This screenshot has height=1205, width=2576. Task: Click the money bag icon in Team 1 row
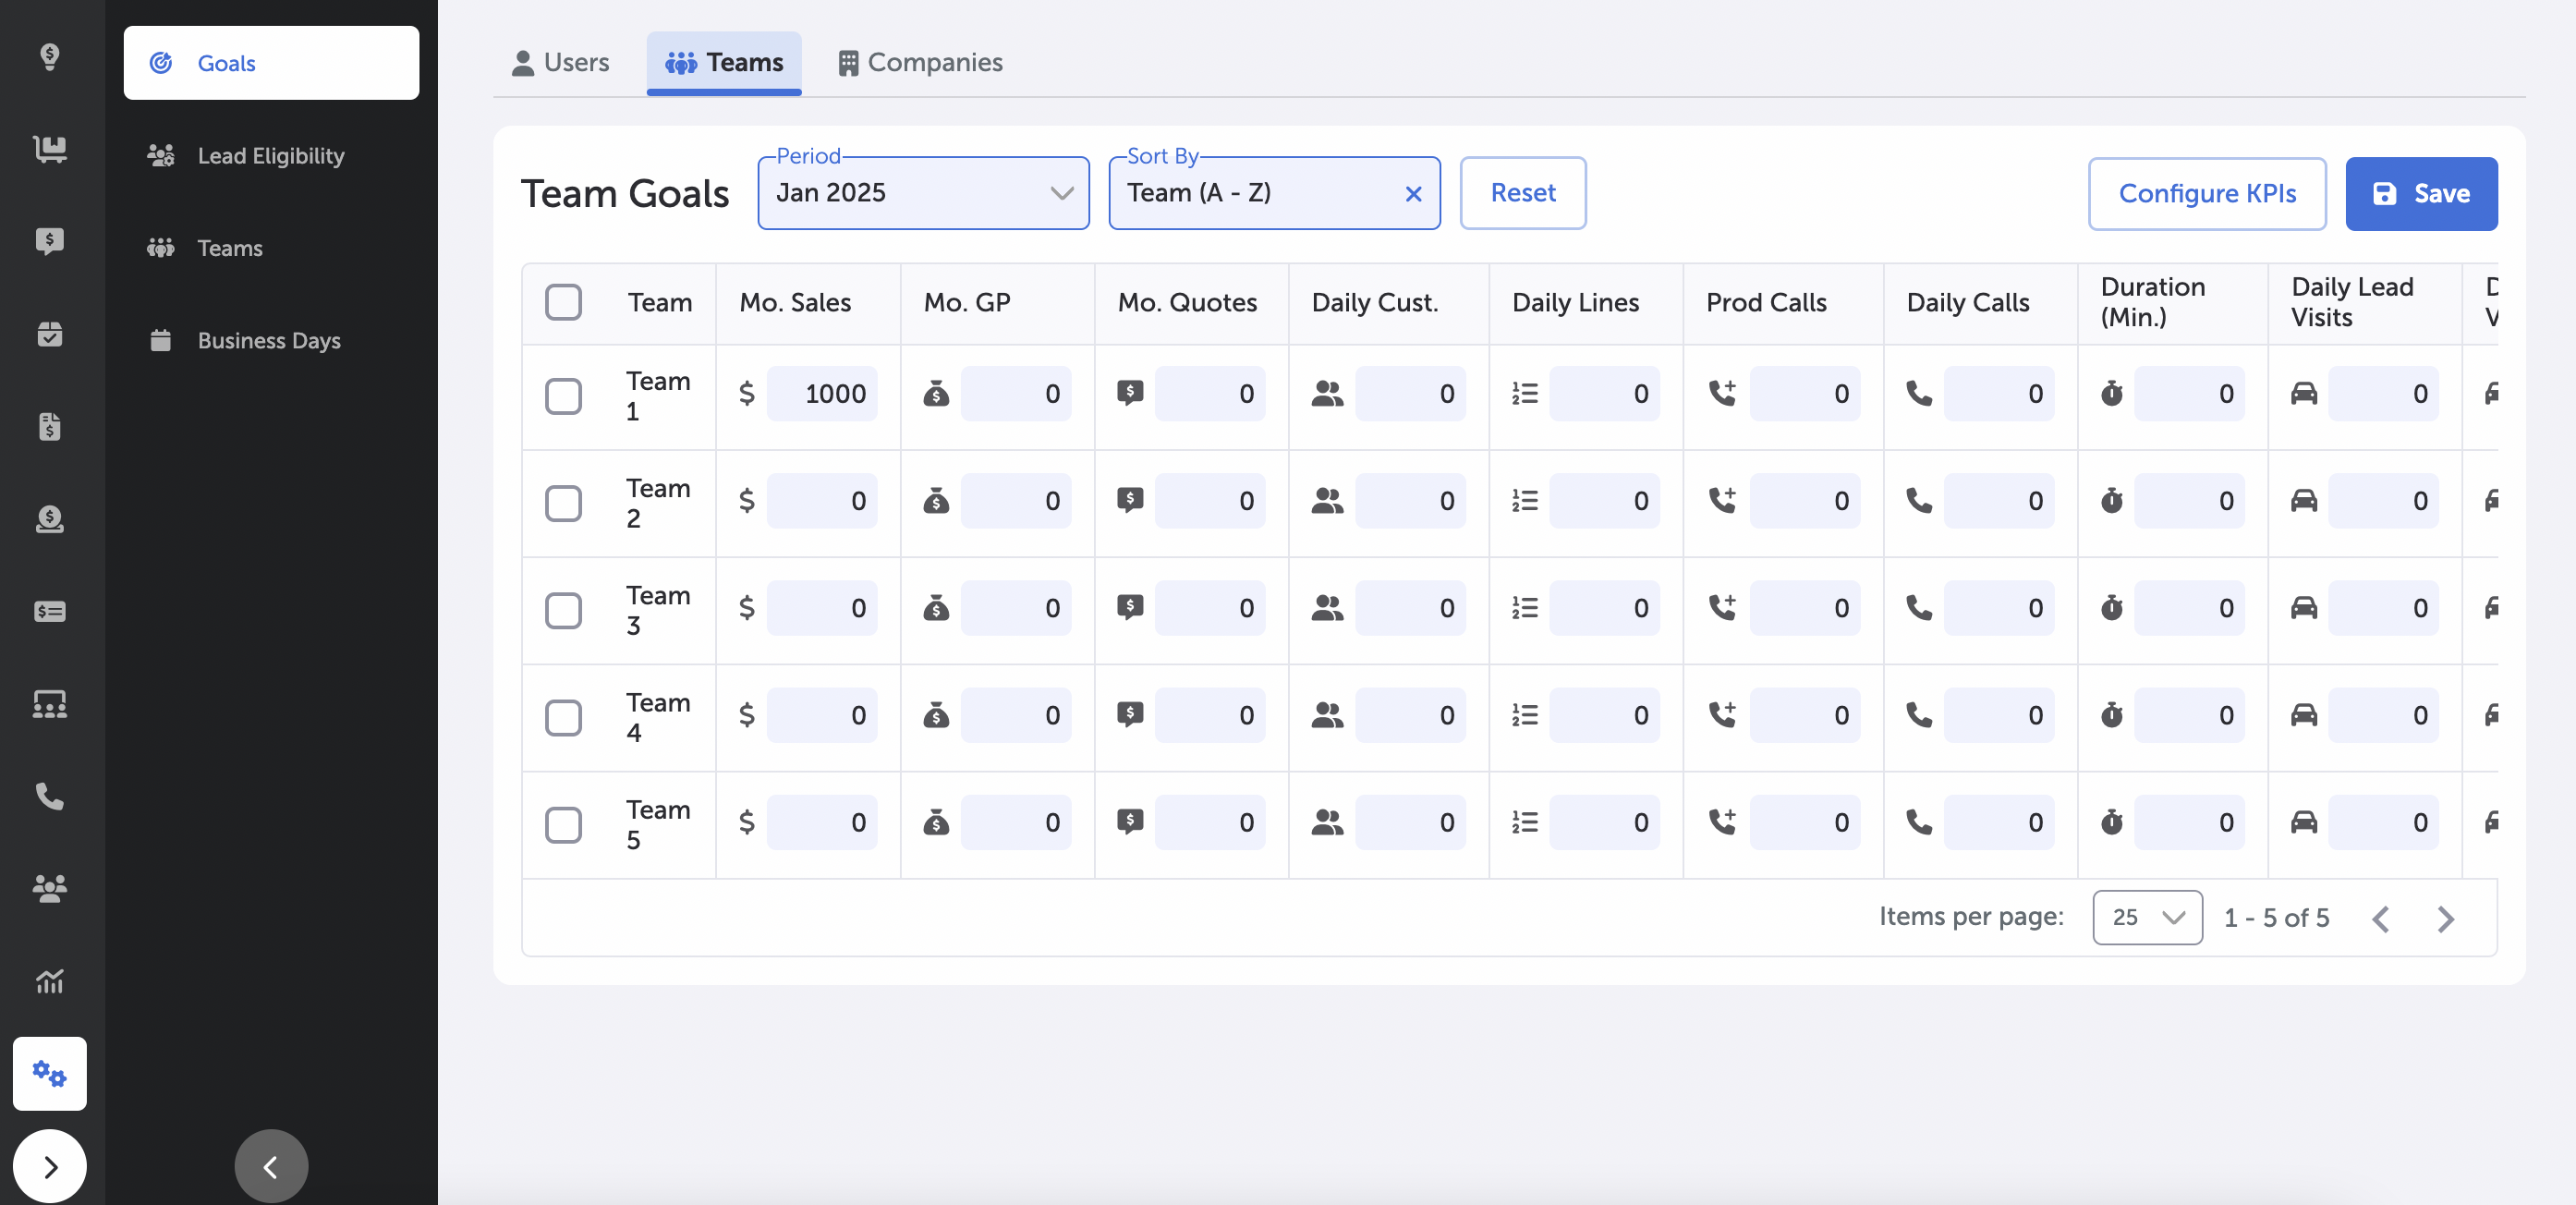point(936,394)
